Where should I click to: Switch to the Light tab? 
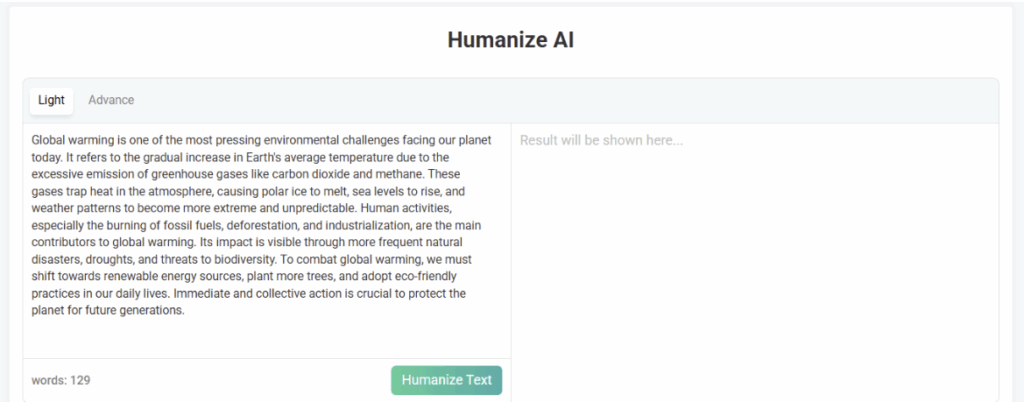pos(51,100)
